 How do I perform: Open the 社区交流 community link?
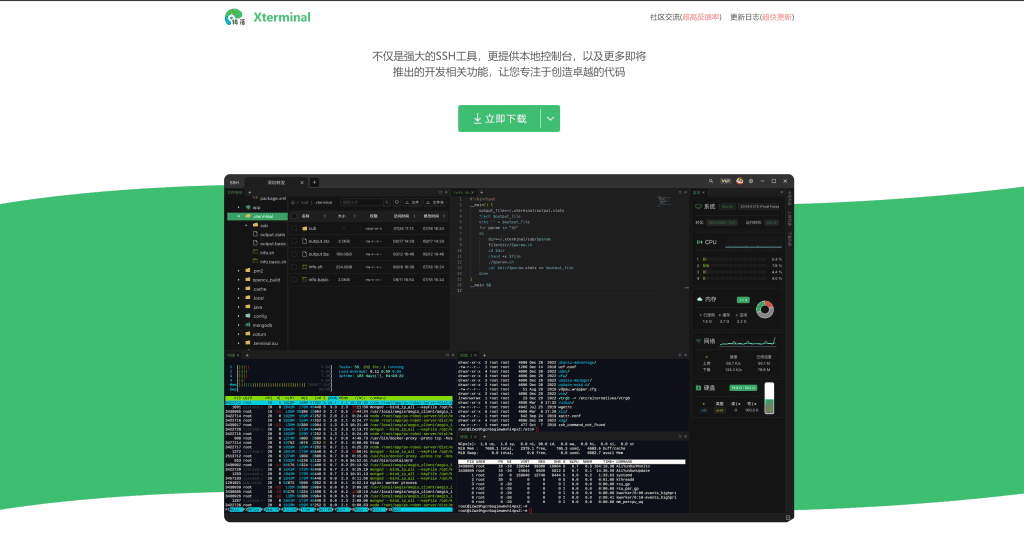click(685, 17)
